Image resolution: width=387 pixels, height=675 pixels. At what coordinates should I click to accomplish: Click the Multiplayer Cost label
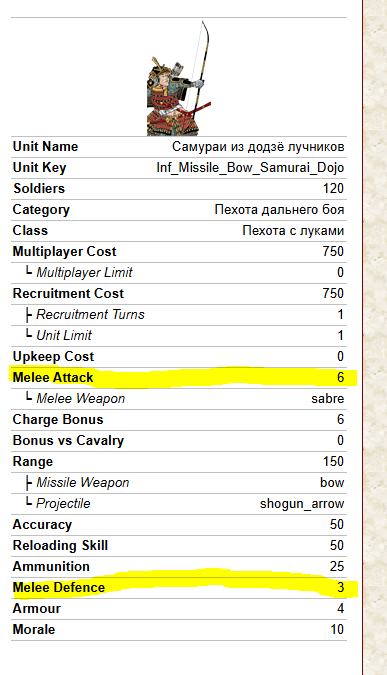65,251
